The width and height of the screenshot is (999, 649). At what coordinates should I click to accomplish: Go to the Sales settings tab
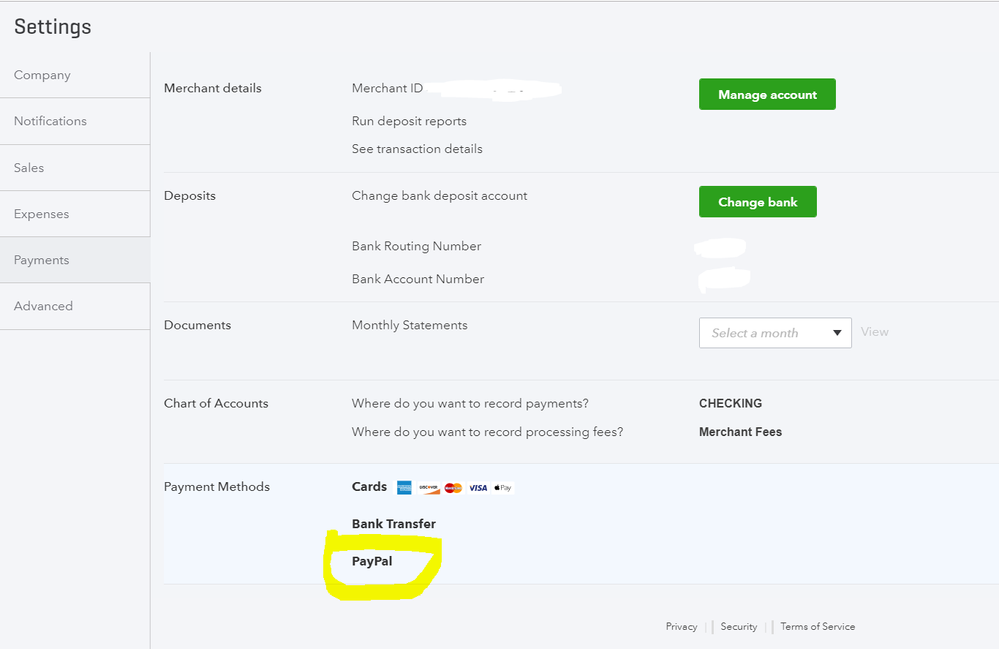point(29,167)
